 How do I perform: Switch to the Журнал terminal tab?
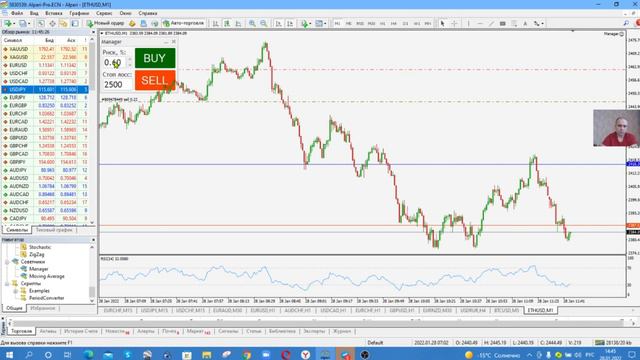click(342, 331)
